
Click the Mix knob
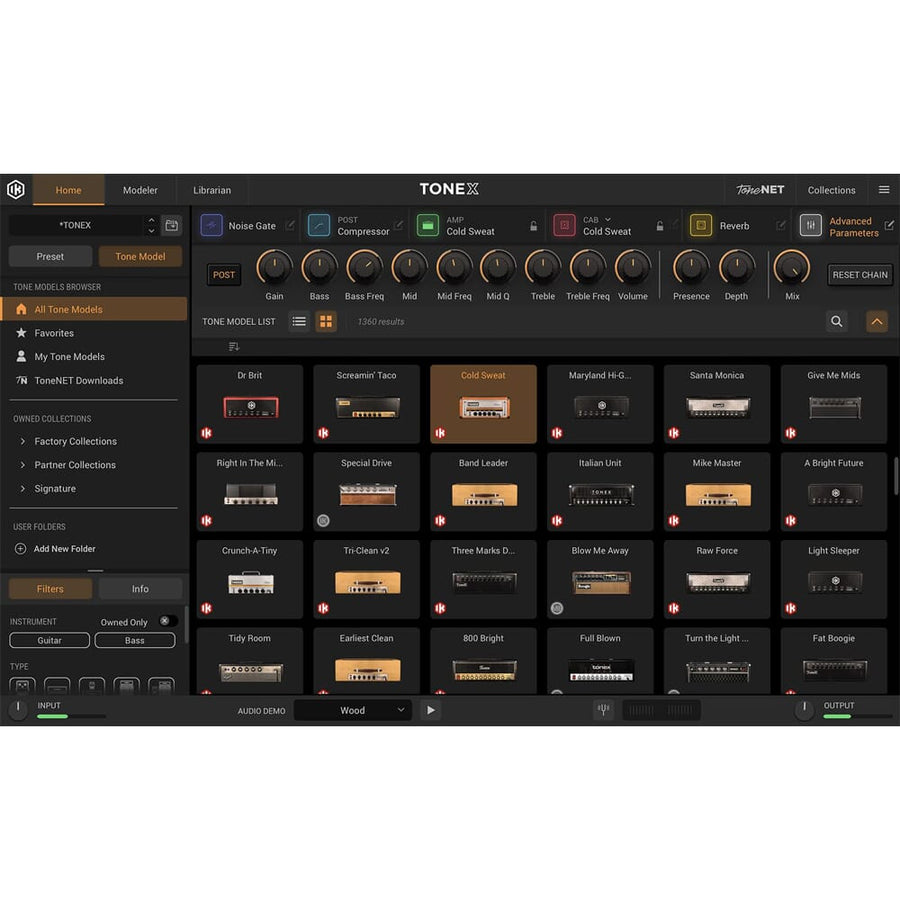click(x=792, y=267)
